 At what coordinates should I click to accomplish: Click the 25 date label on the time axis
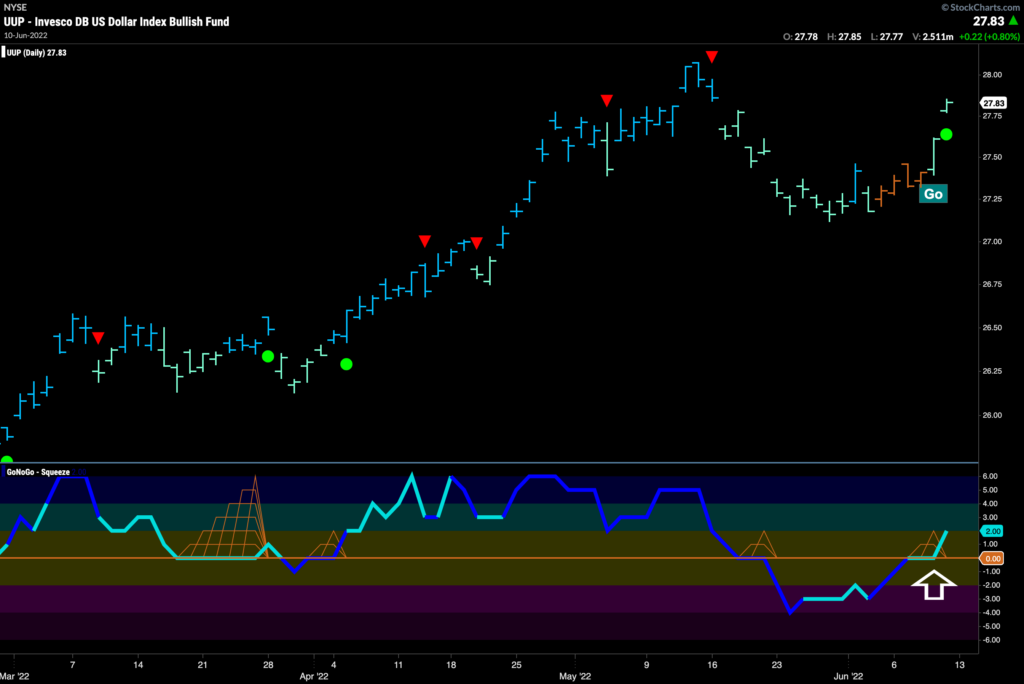click(x=517, y=665)
